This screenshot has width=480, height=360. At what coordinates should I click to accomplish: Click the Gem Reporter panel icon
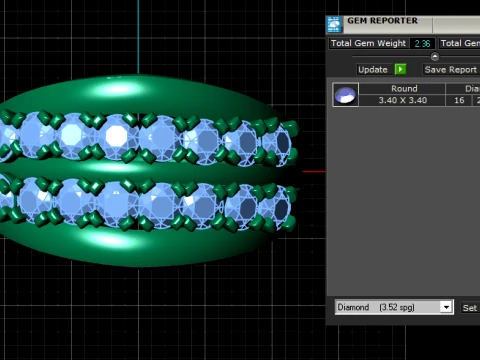334,24
